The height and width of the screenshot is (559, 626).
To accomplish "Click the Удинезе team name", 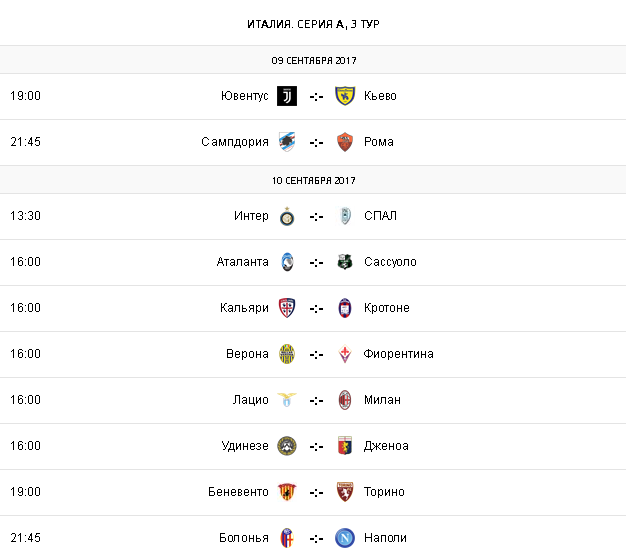I will point(245,446).
